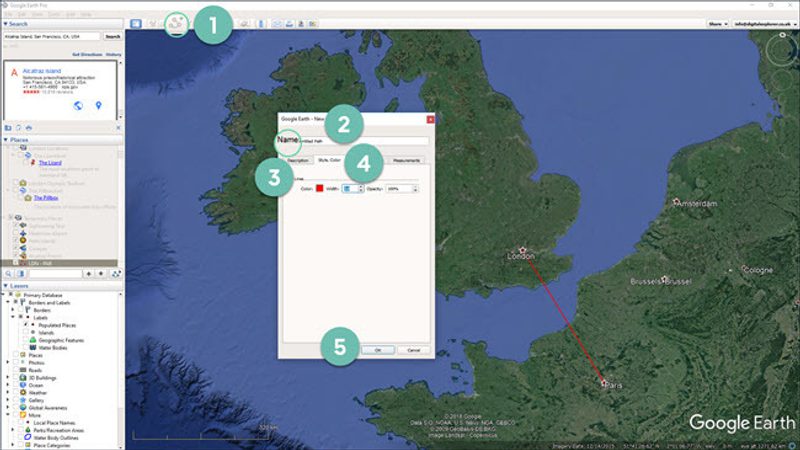Enable the Local Place Names checkbox

tap(20, 422)
